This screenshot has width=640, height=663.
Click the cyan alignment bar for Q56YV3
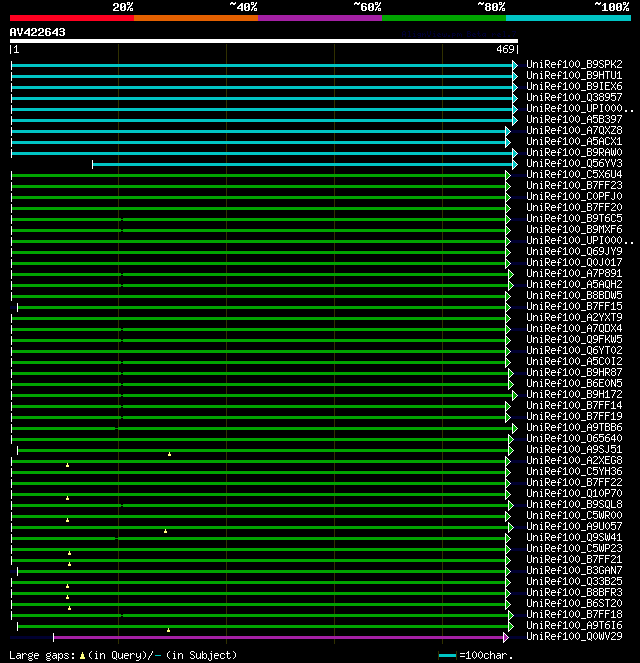click(302, 164)
